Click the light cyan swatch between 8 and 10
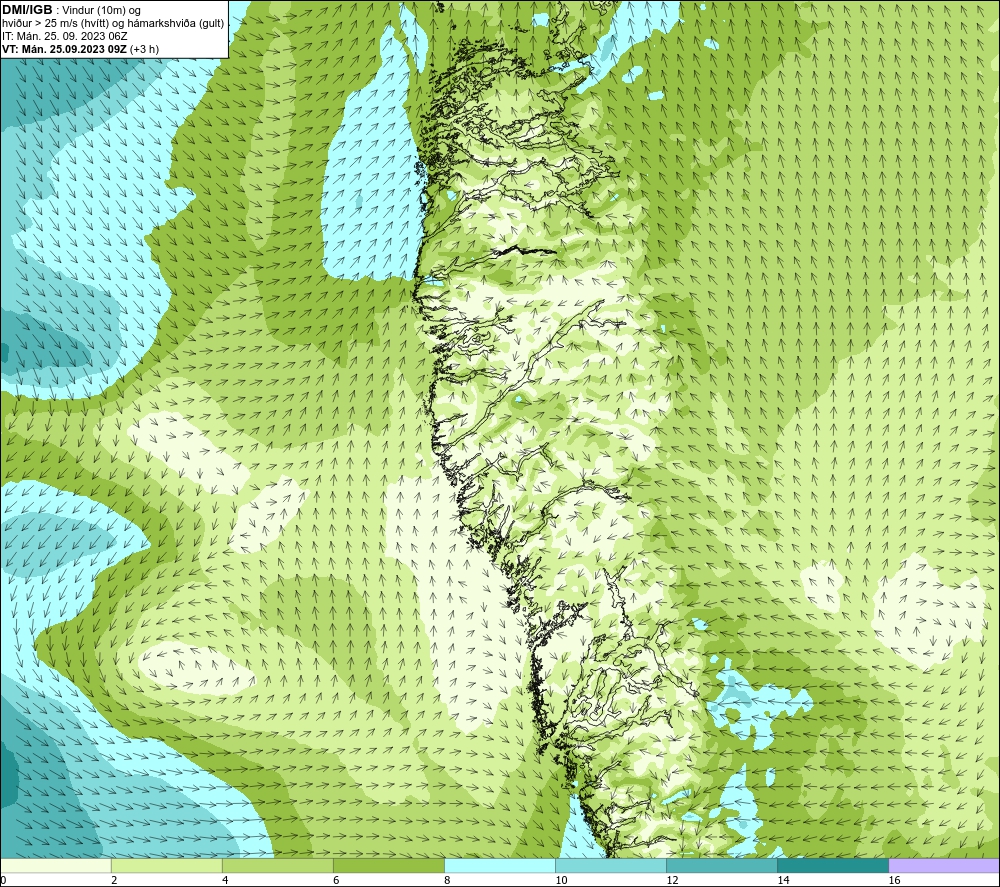This screenshot has height=887, width=1000. click(500, 865)
